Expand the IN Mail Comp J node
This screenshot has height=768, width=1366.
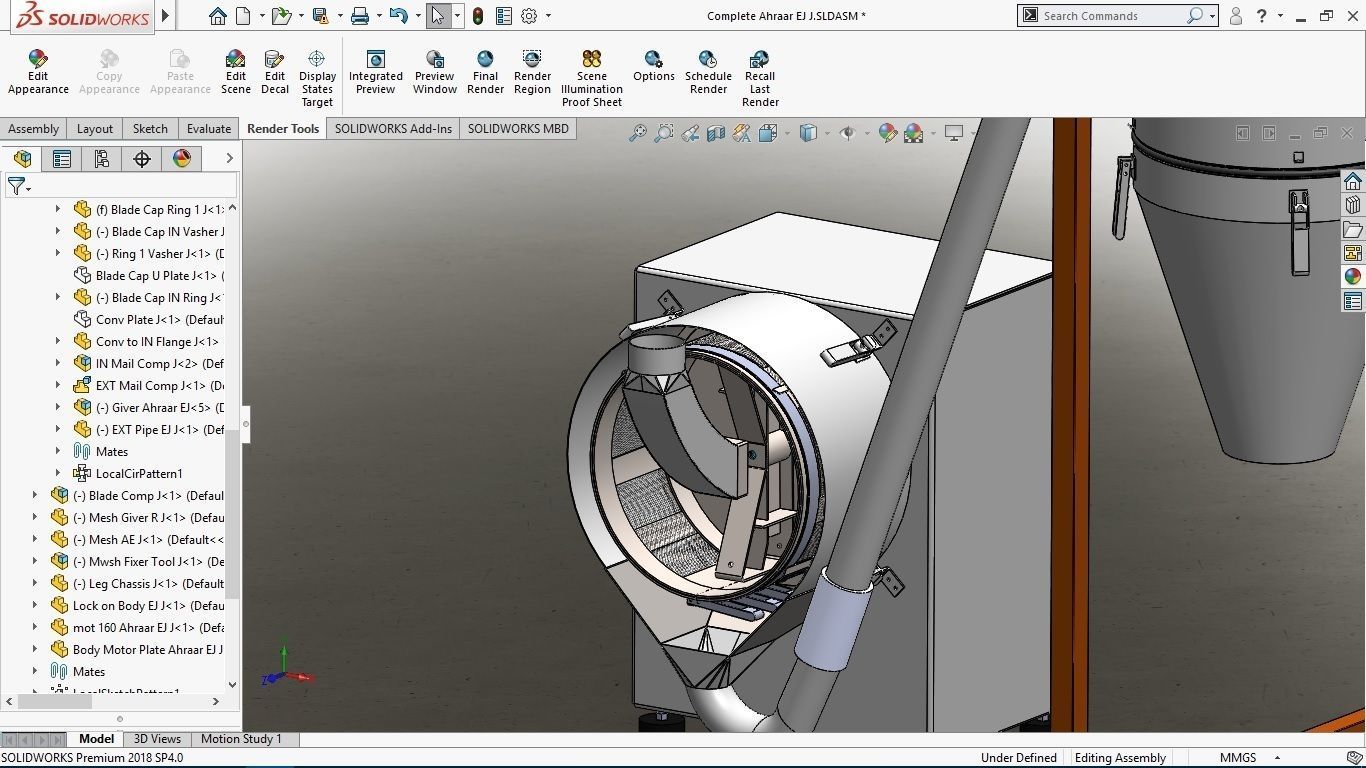point(57,364)
